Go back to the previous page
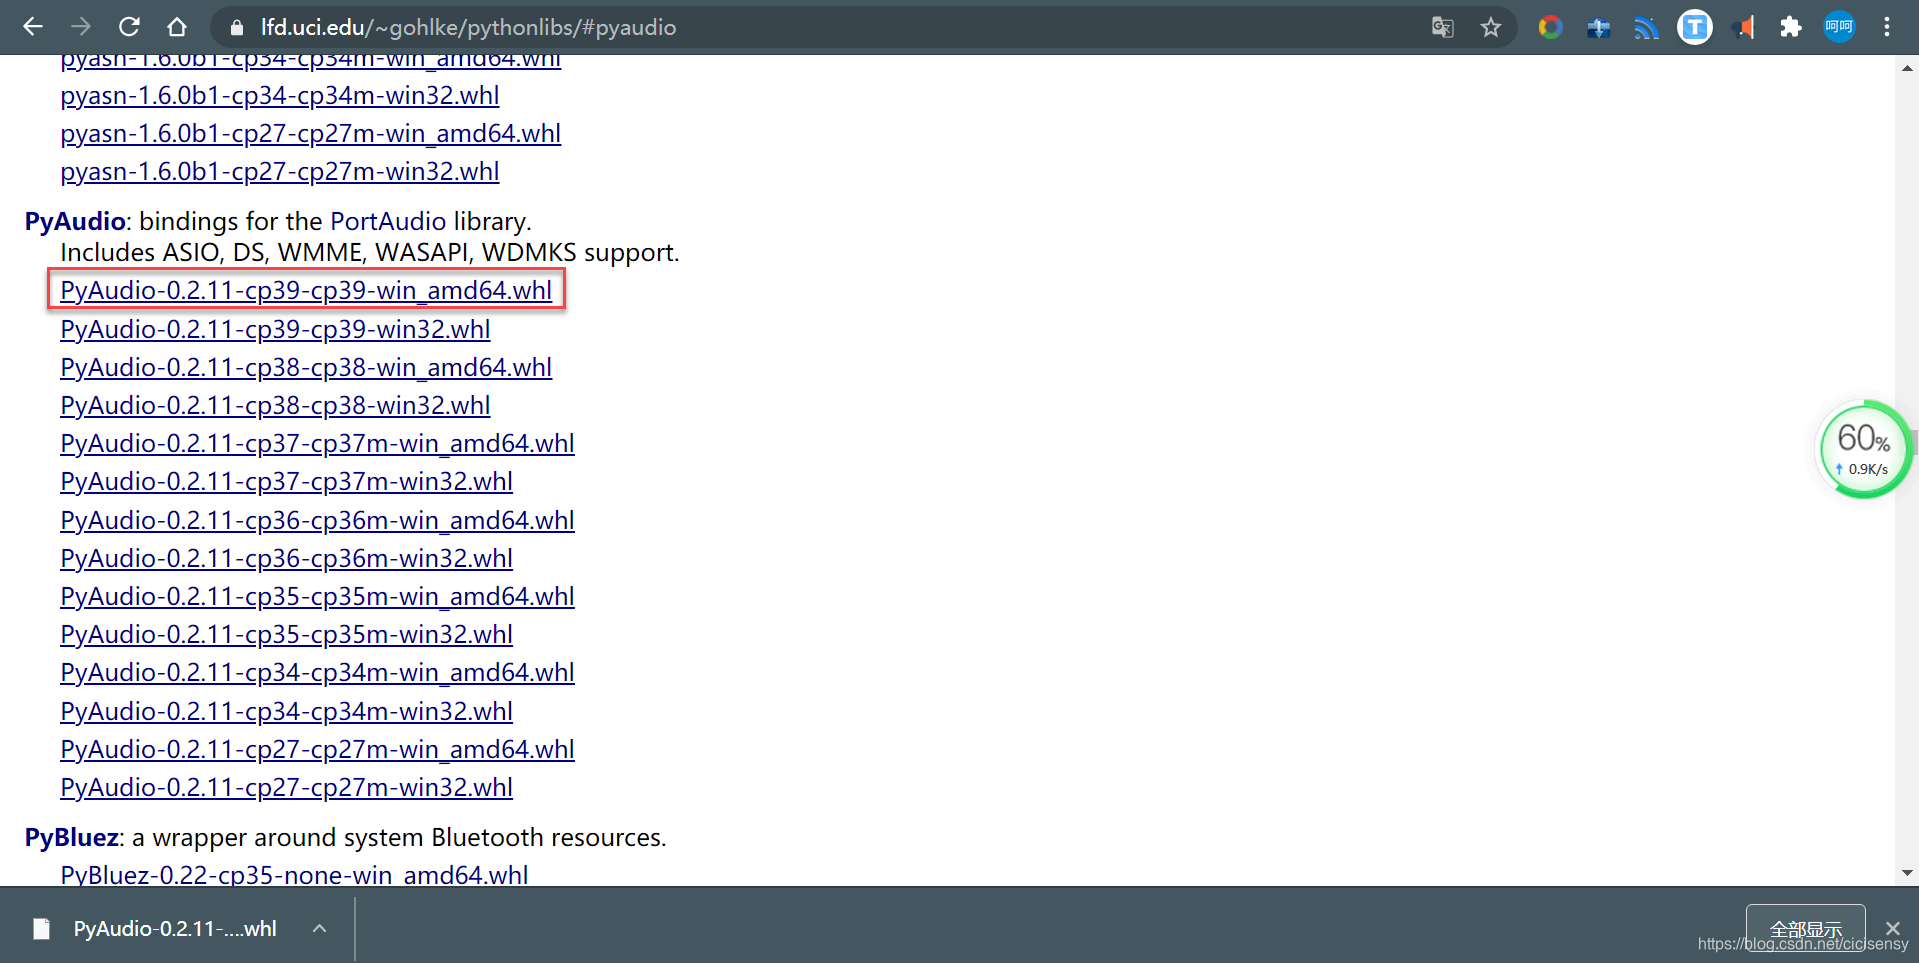1919x963 pixels. click(33, 27)
